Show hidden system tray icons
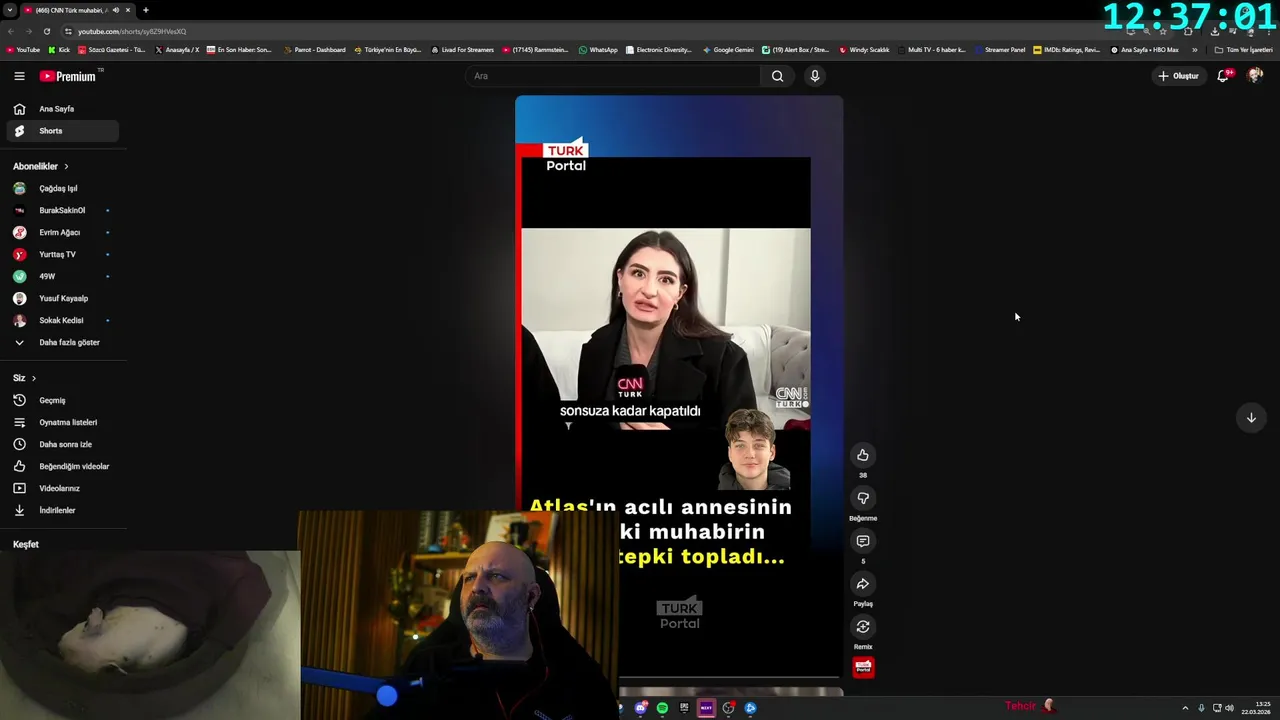 1185,708
